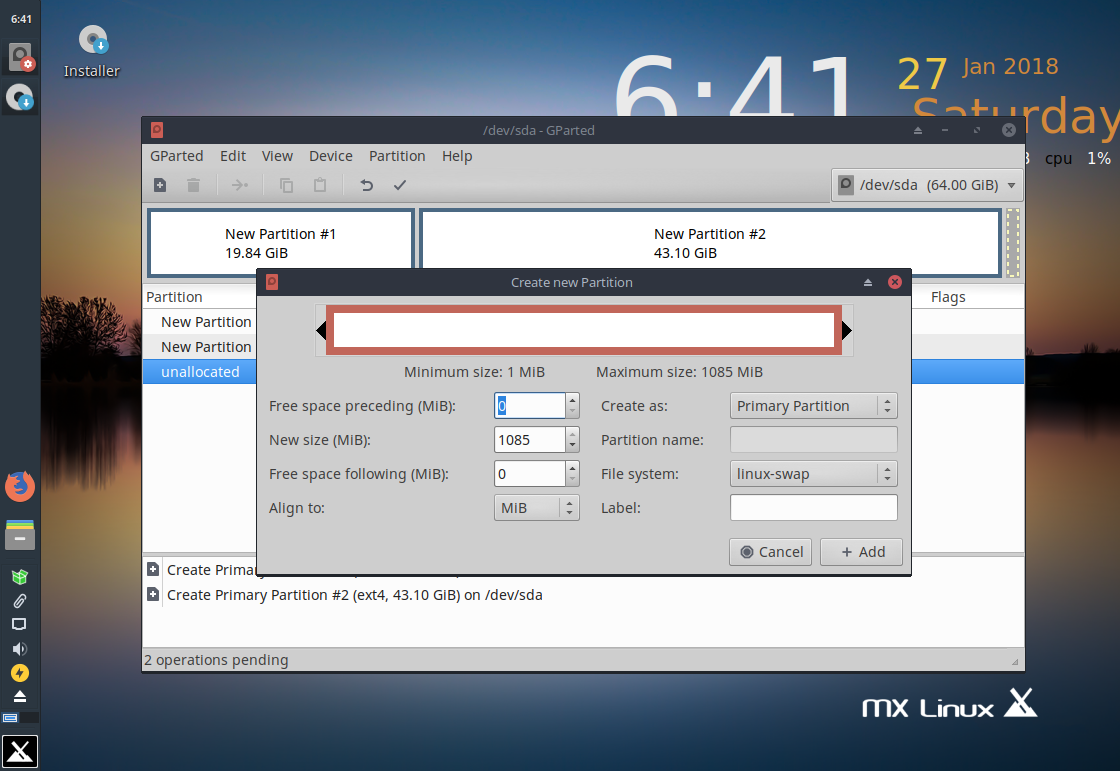Click the Cancel button
This screenshot has height=771, width=1120.
[x=771, y=552]
